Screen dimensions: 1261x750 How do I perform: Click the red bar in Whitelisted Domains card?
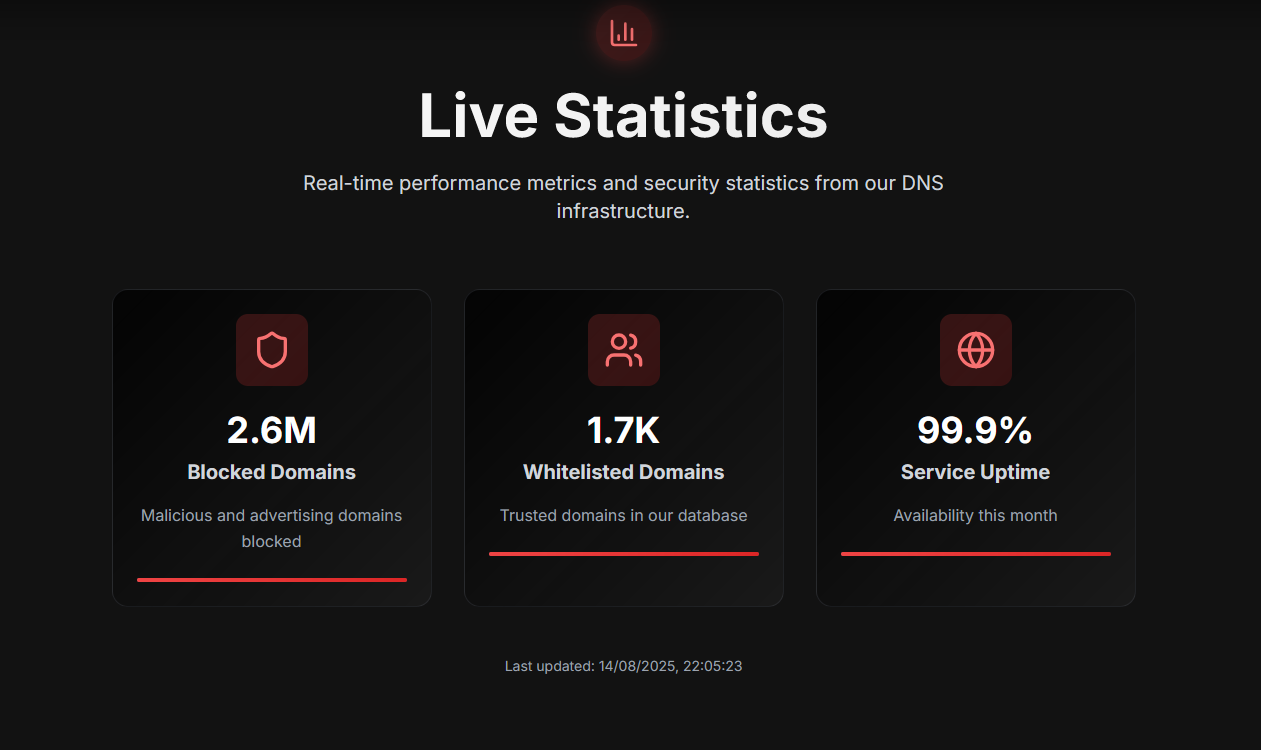tap(624, 553)
